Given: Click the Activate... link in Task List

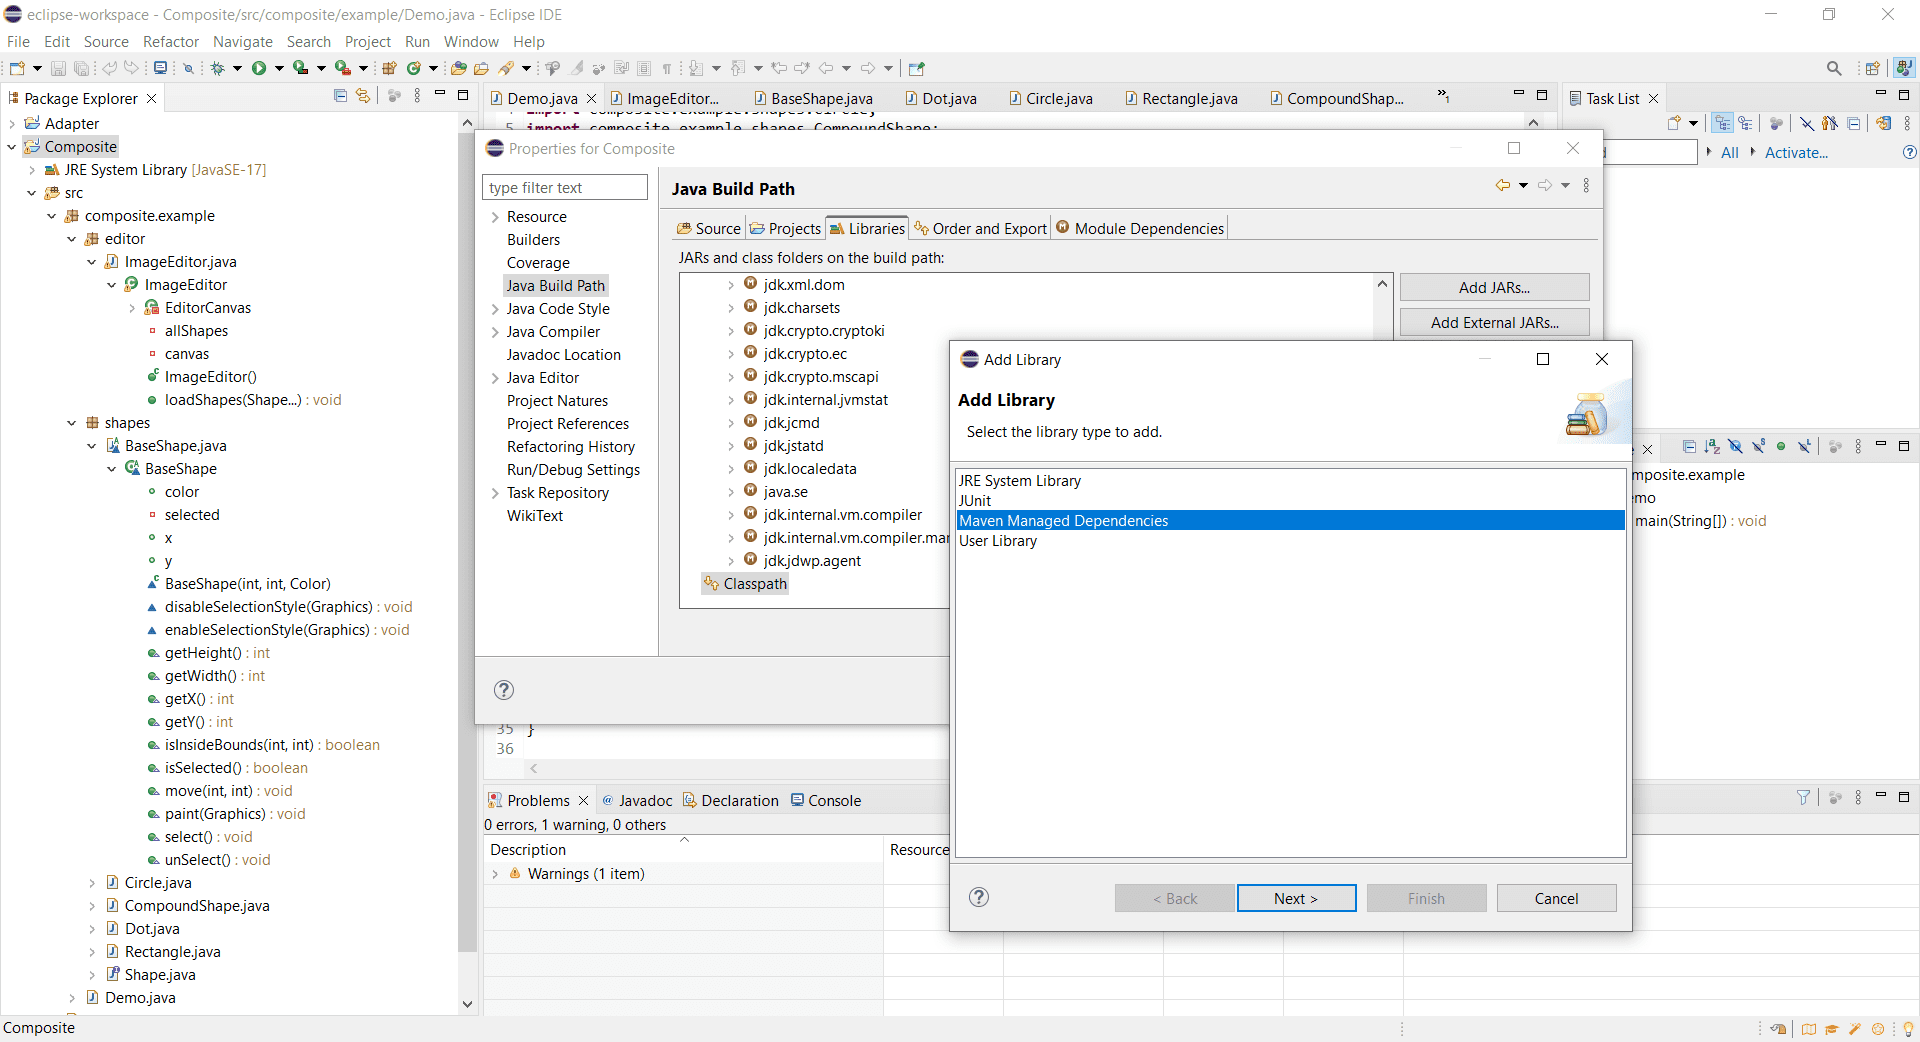Looking at the screenshot, I should (1796, 153).
